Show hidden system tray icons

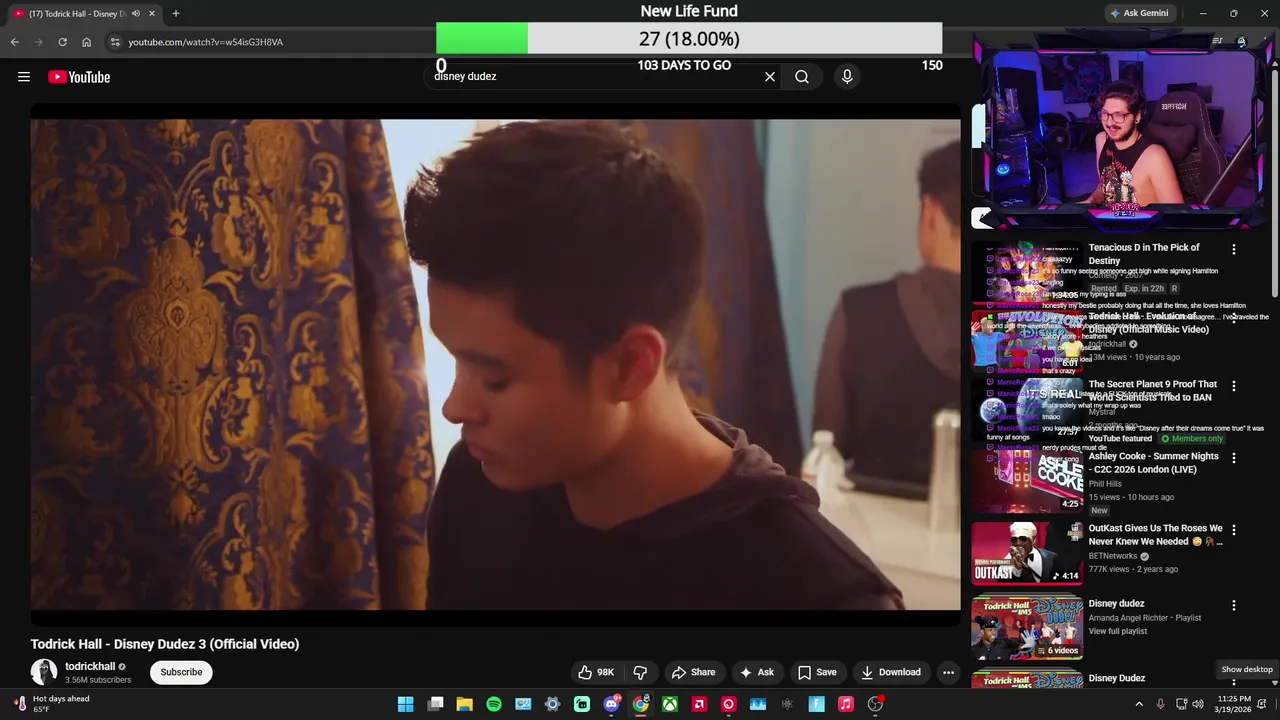click(1139, 704)
